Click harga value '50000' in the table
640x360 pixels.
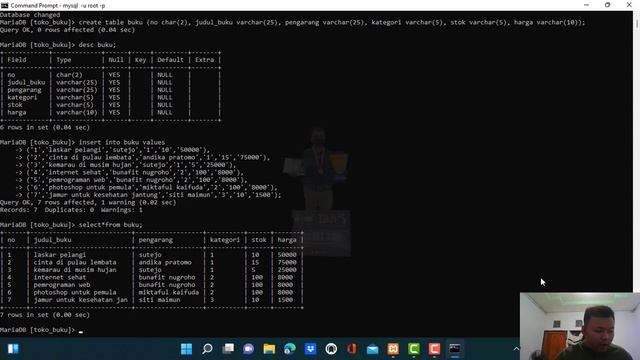287,255
